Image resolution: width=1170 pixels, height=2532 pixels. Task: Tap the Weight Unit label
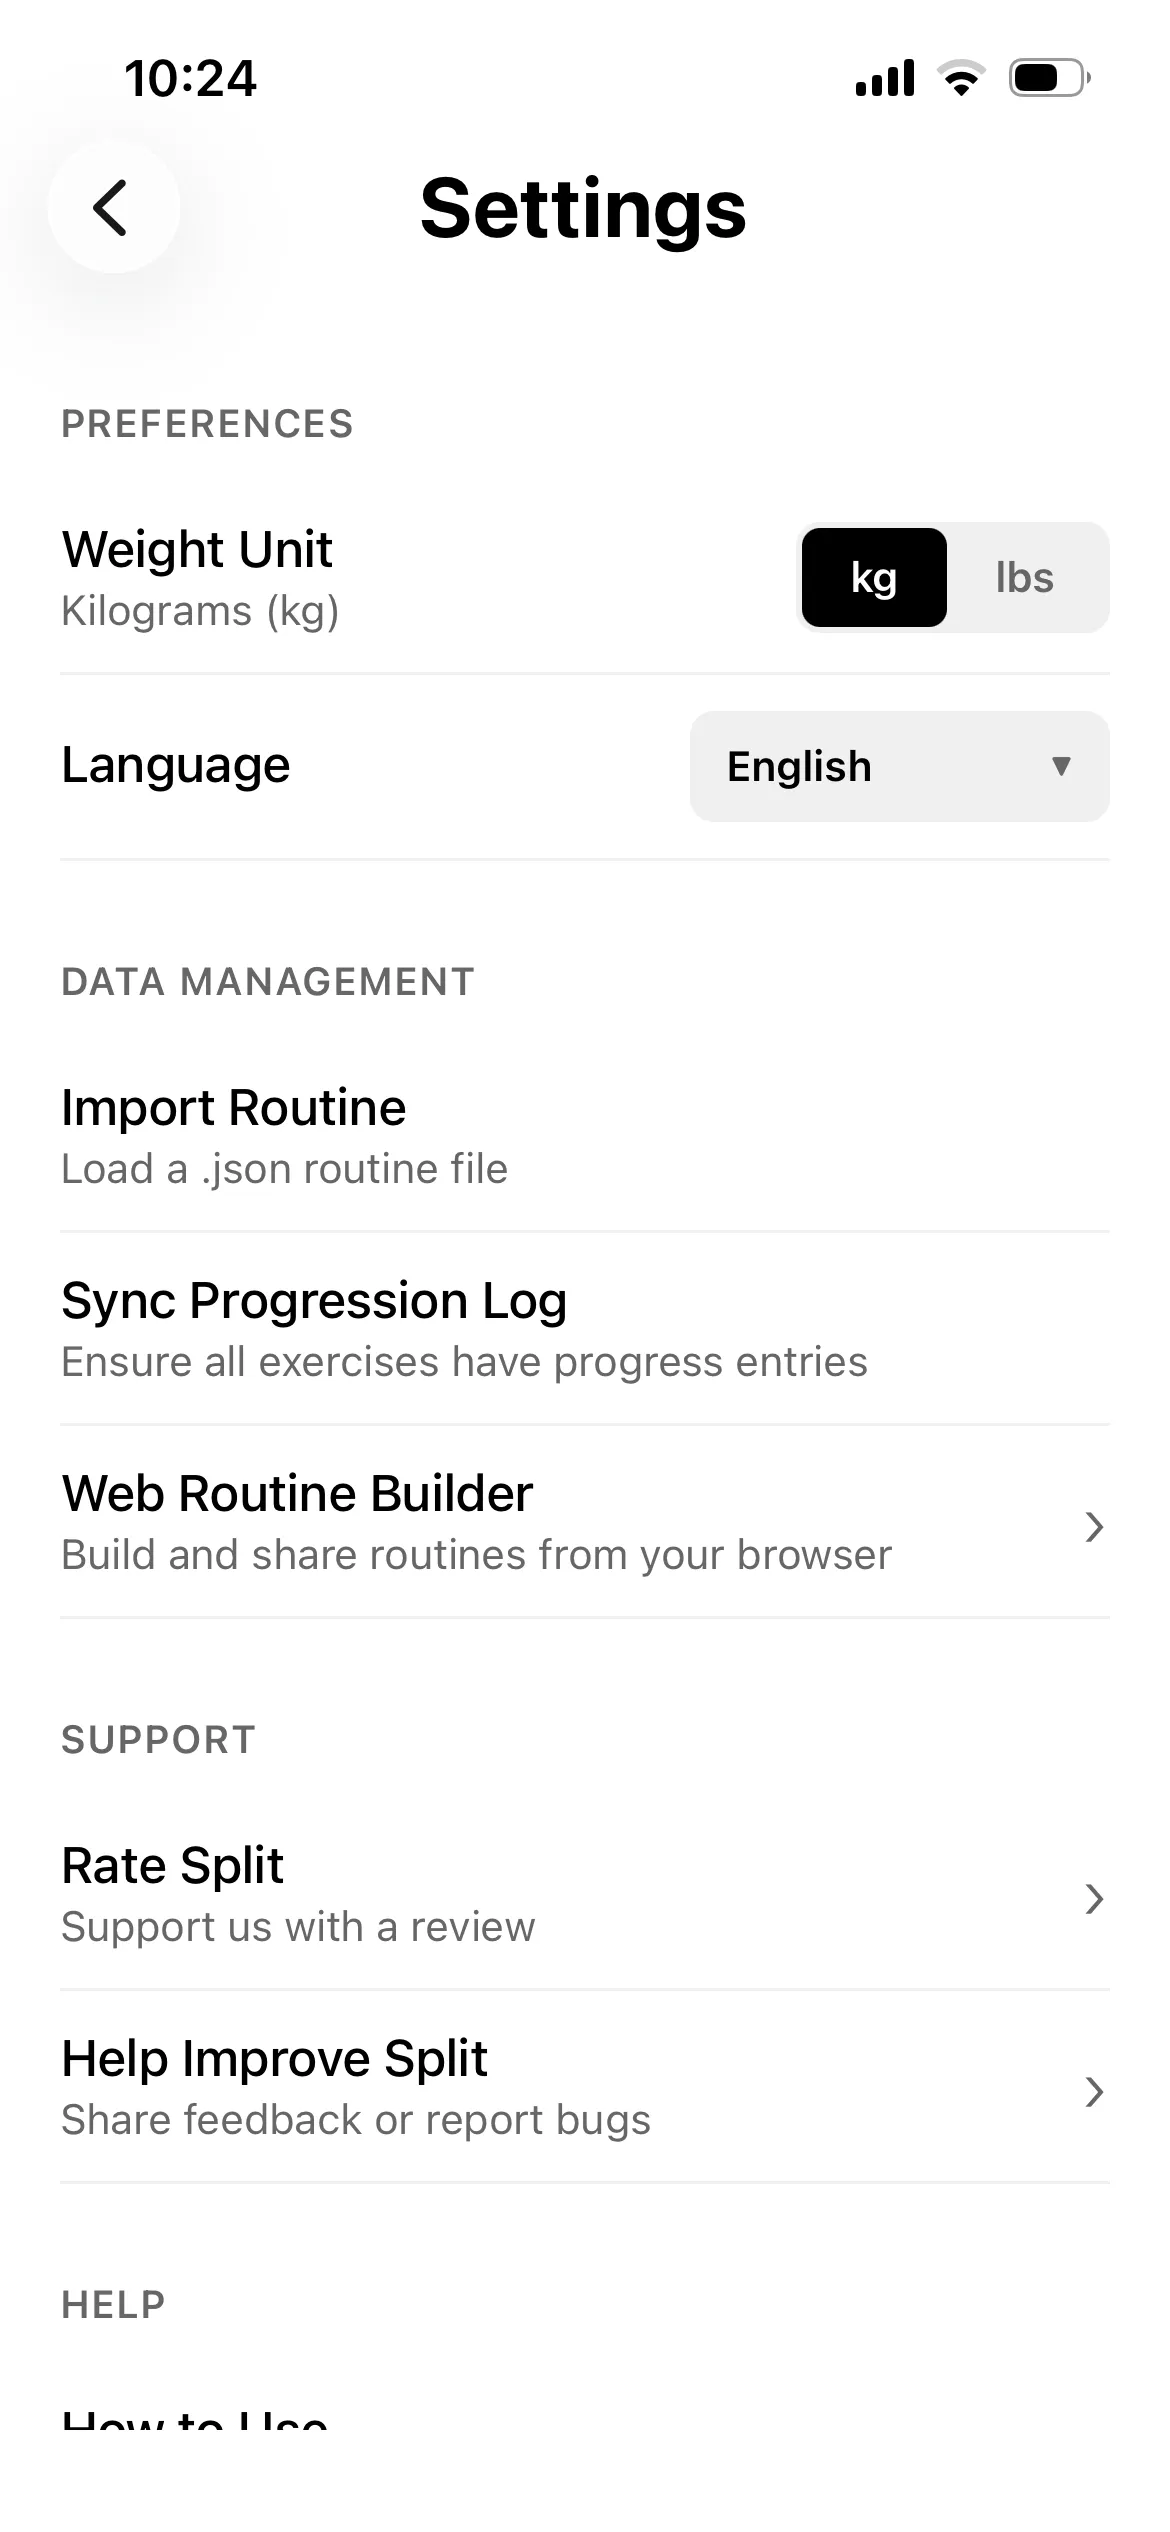[x=197, y=549]
